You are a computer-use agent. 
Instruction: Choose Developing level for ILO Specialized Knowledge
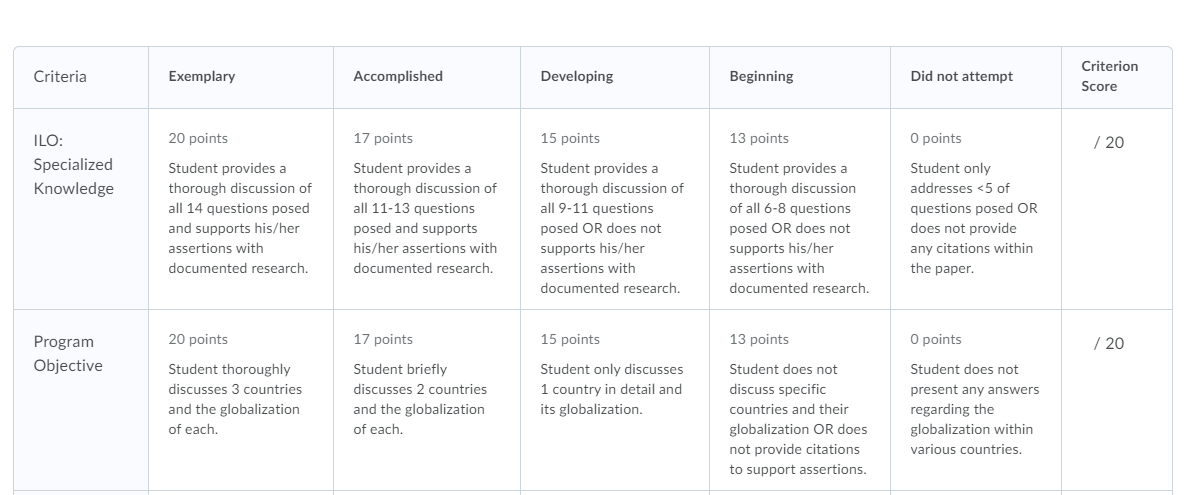point(615,208)
